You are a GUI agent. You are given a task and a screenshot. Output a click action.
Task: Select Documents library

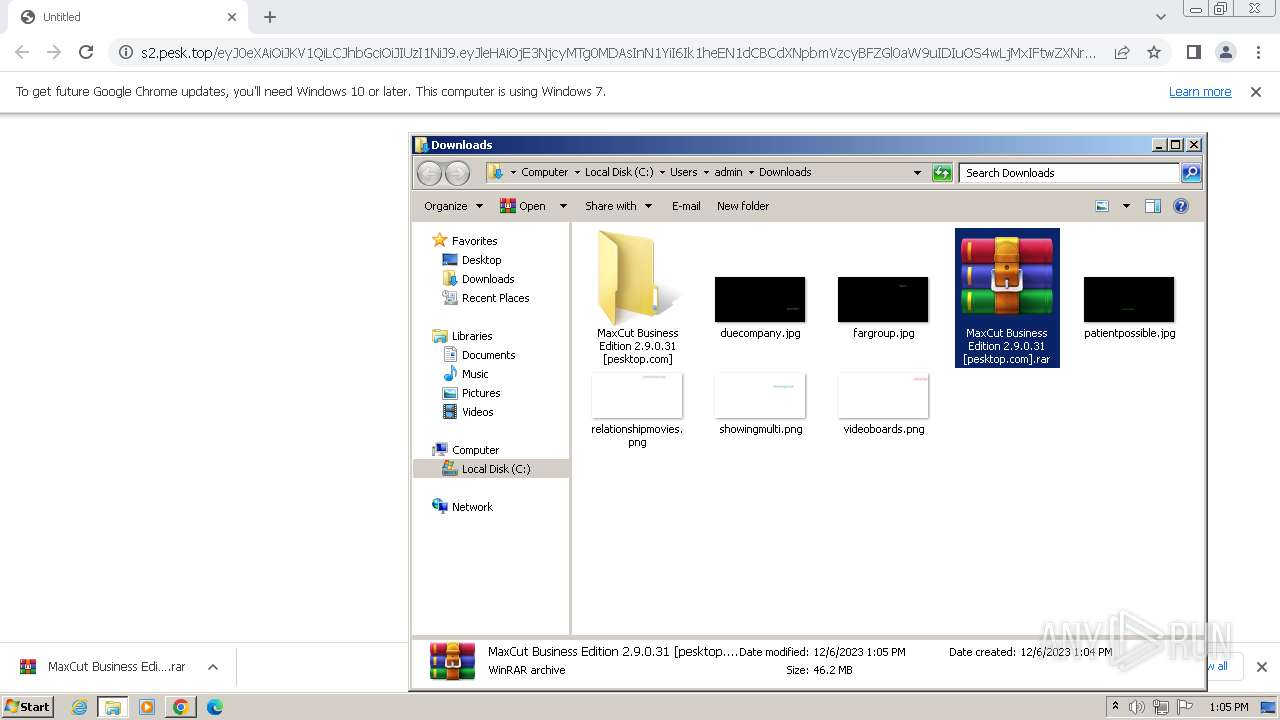pyautogui.click(x=488, y=355)
